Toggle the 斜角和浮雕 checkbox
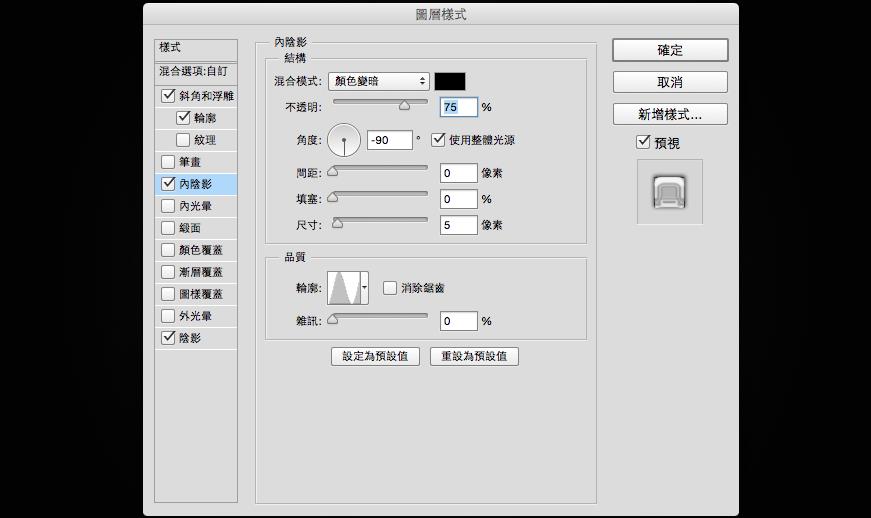 [x=168, y=95]
